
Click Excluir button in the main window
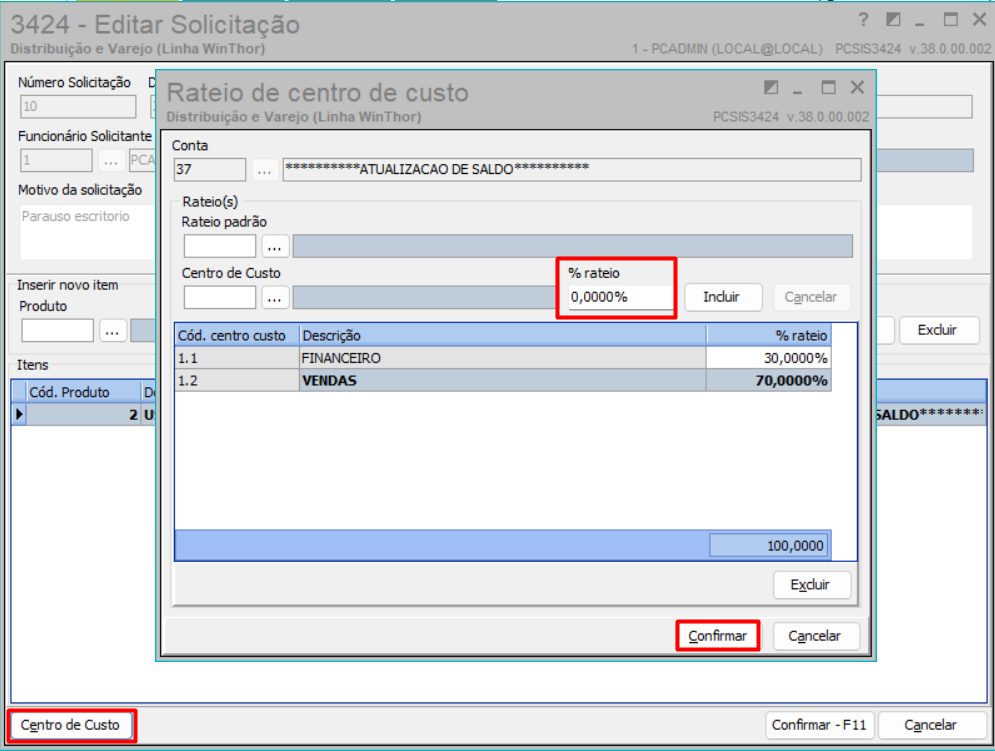pyautogui.click(x=938, y=330)
